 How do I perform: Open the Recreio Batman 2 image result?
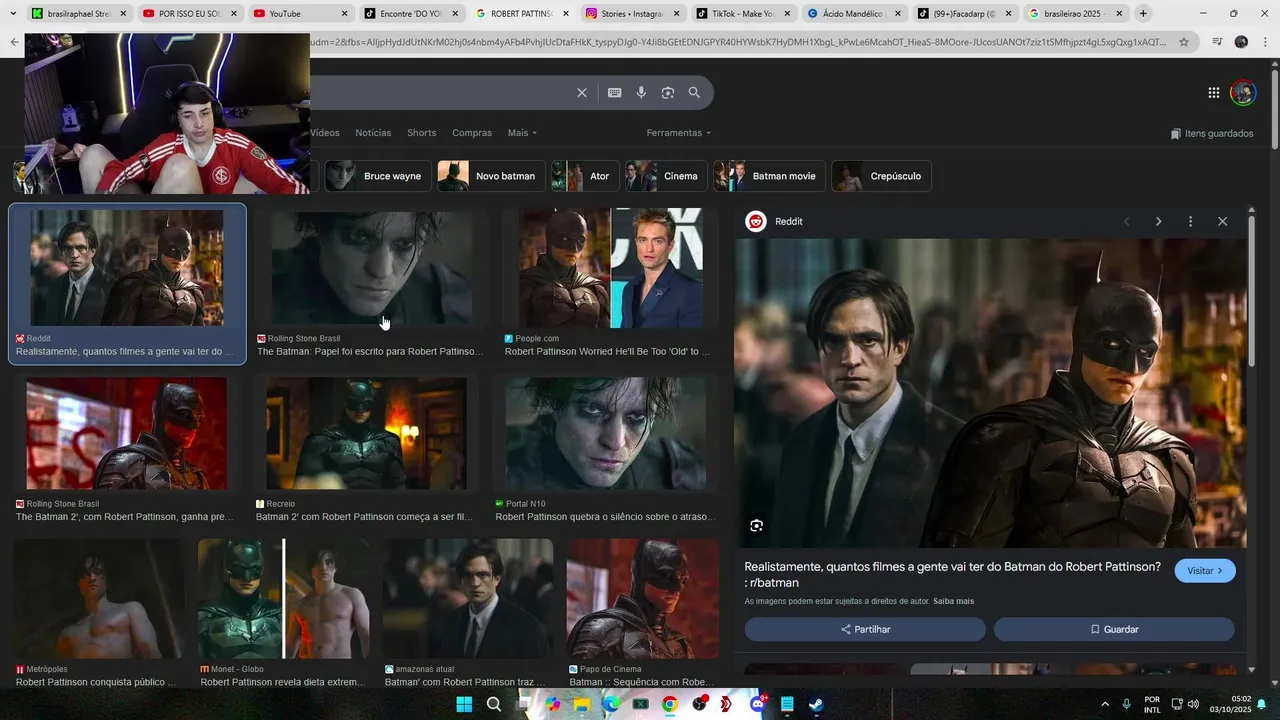click(366, 434)
